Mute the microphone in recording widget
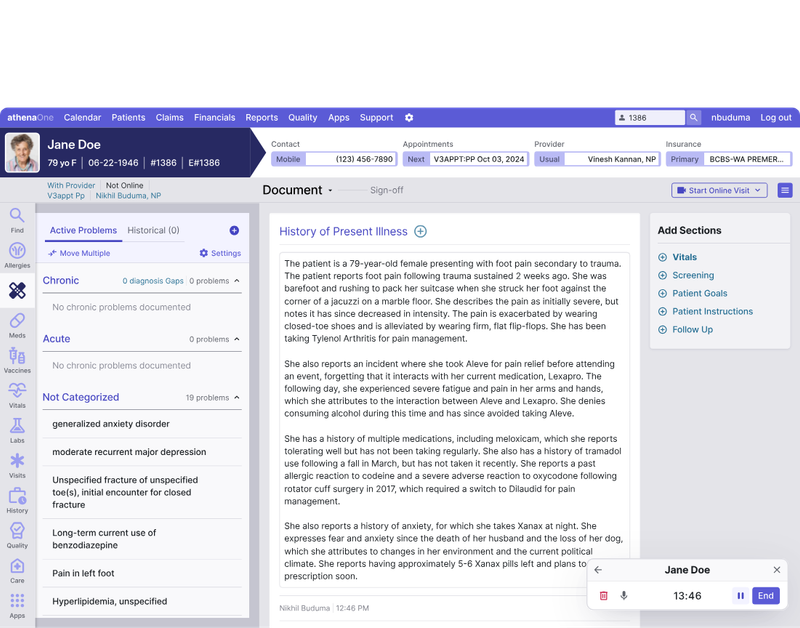Image resolution: width=800 pixels, height=628 pixels. tap(624, 595)
